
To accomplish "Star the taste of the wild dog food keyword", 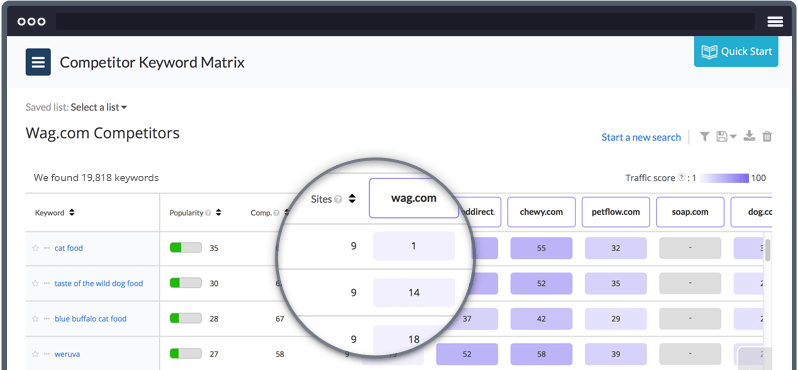I will point(35,283).
